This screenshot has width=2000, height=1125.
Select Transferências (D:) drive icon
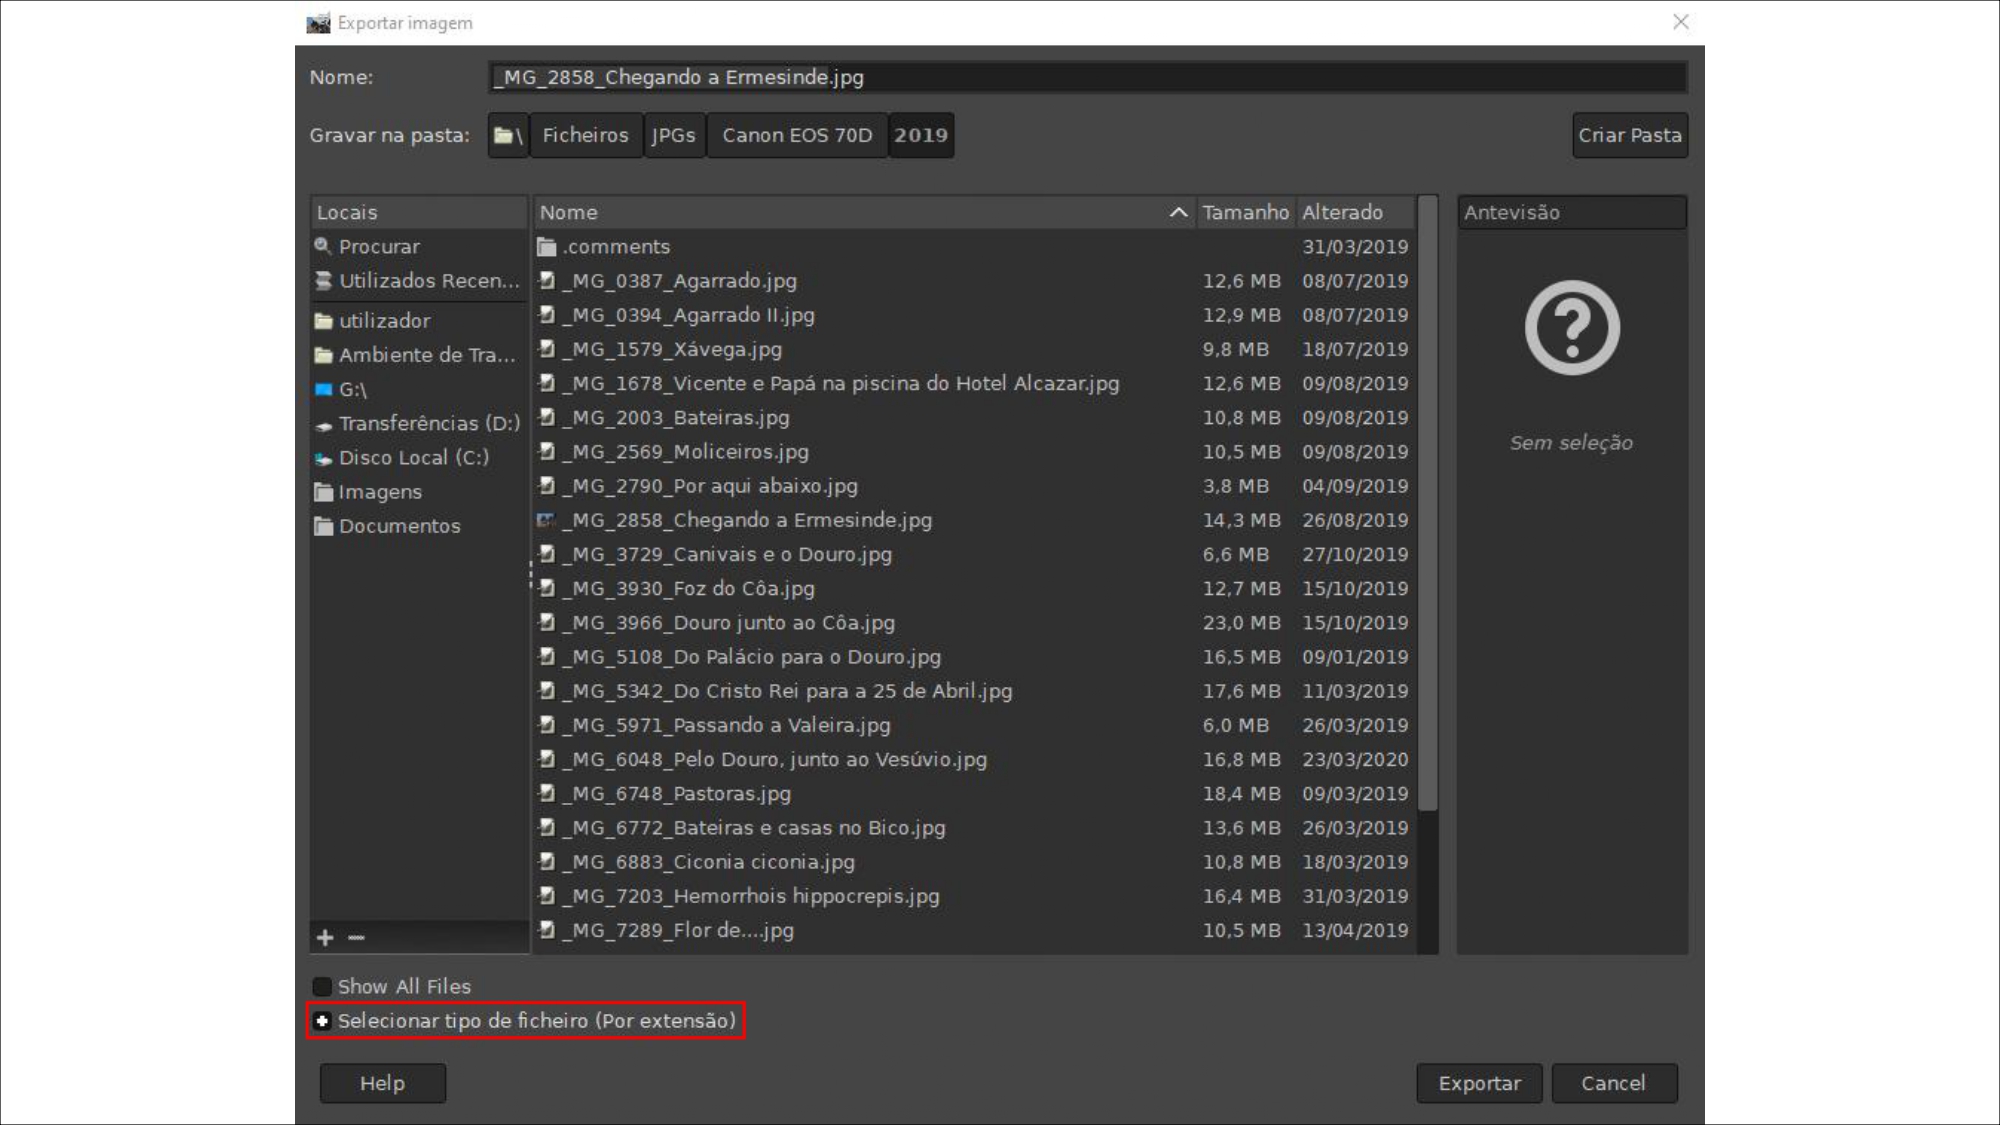pyautogui.click(x=323, y=425)
